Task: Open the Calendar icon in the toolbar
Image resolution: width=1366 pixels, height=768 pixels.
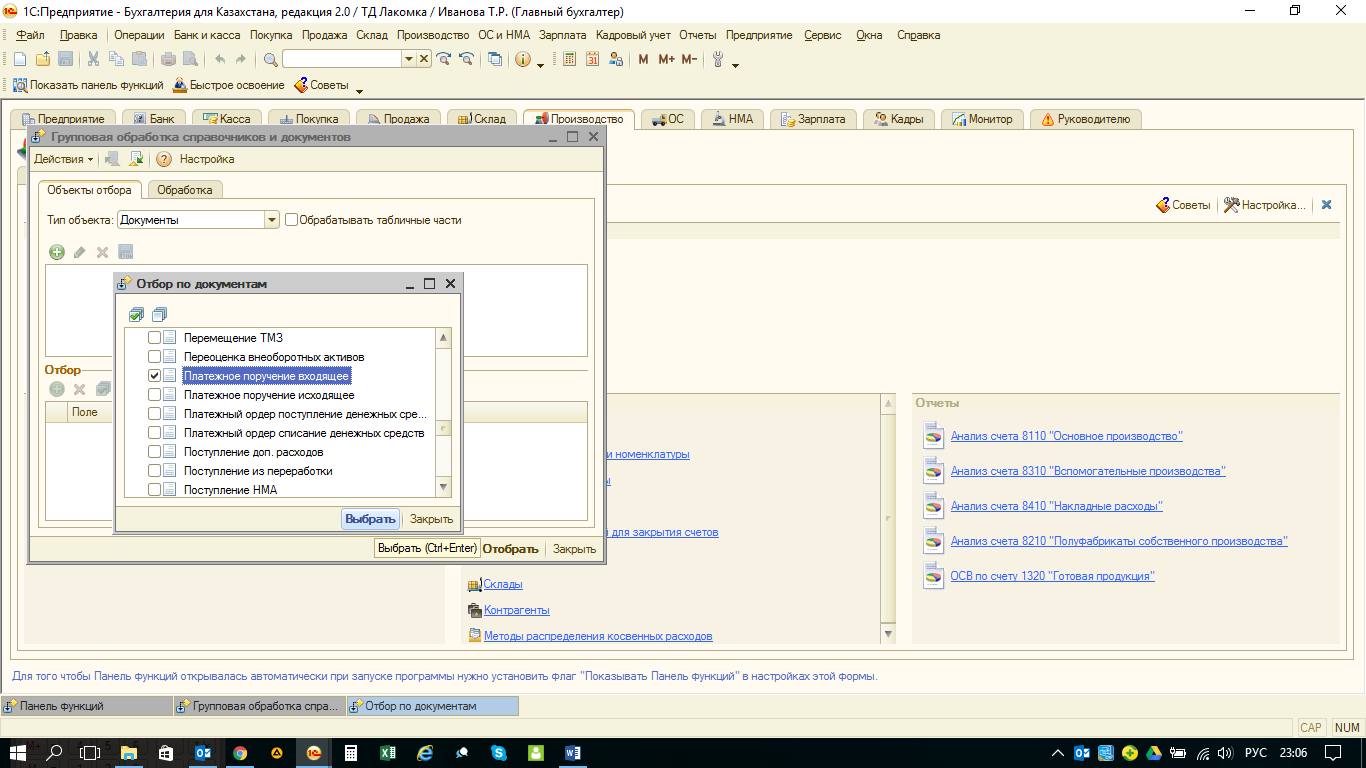Action: point(592,59)
